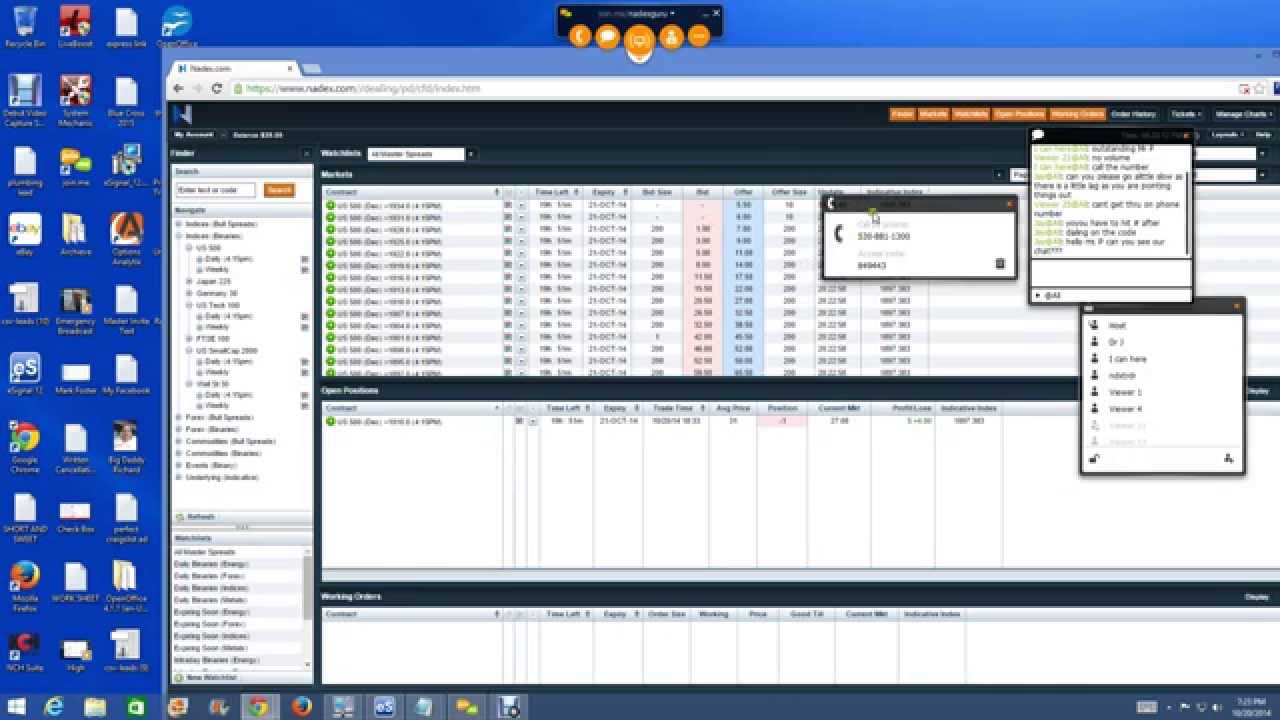Close the Finder panel
Image resolution: width=1280 pixels, height=720 pixels.
coord(307,154)
